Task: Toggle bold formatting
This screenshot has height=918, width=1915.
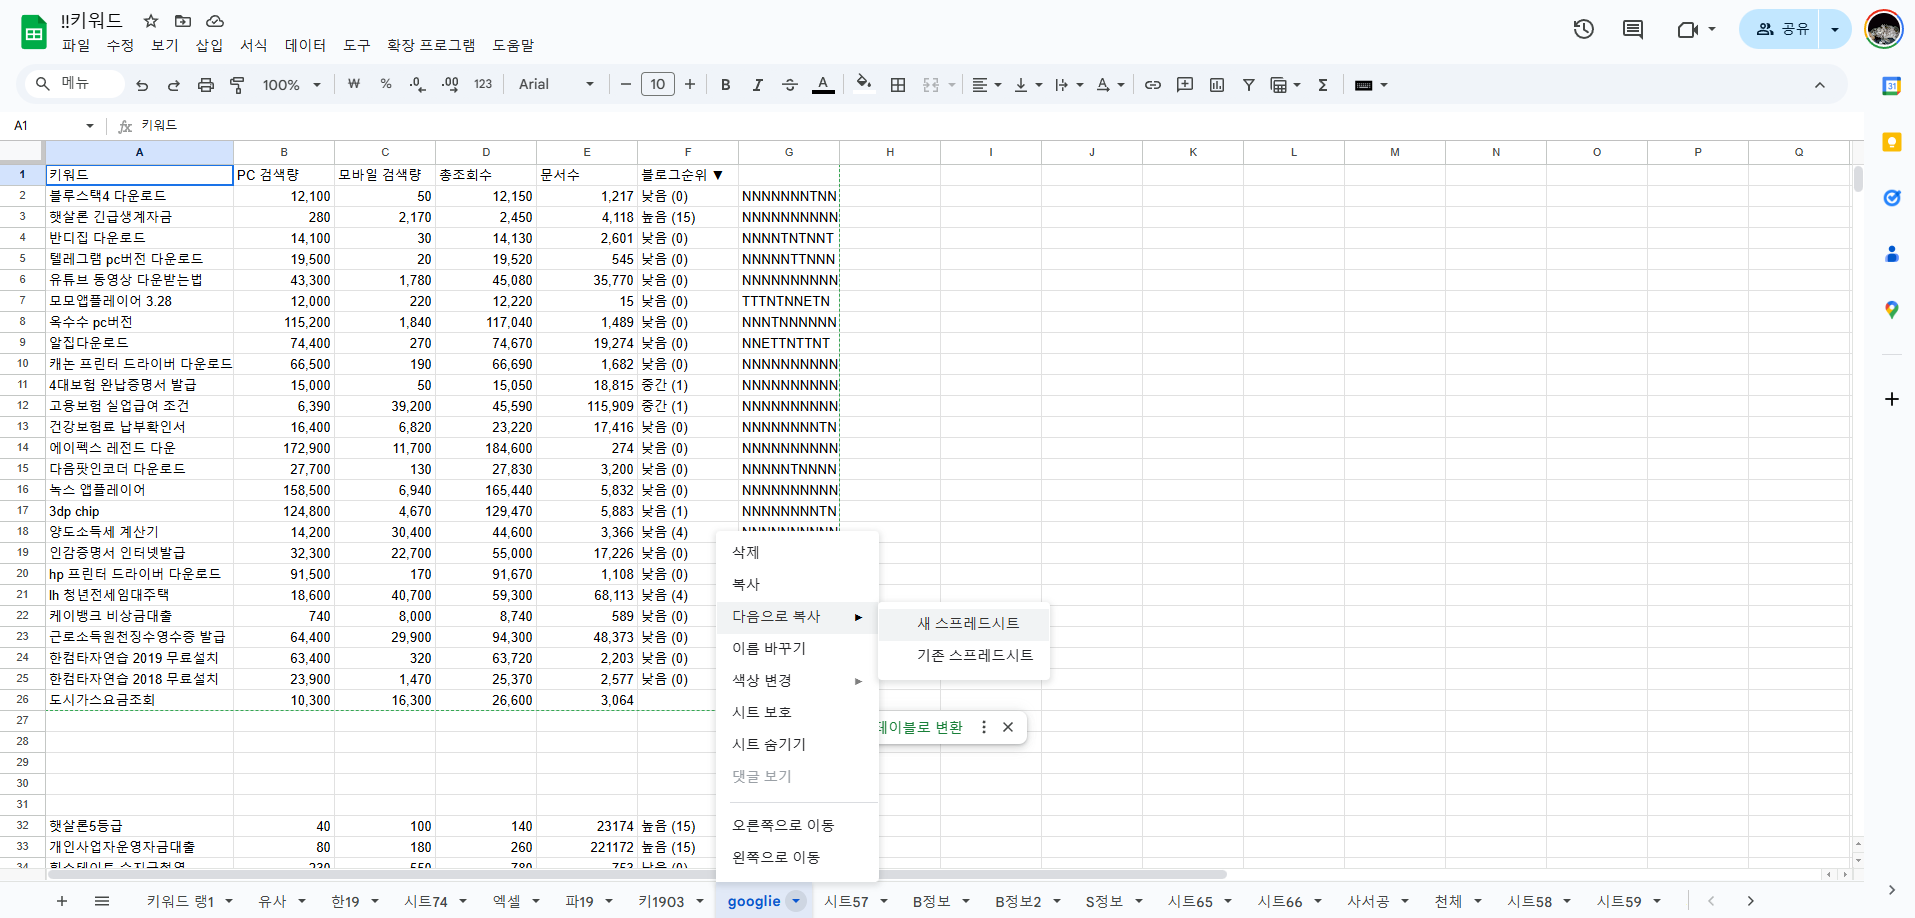Action: pyautogui.click(x=726, y=85)
